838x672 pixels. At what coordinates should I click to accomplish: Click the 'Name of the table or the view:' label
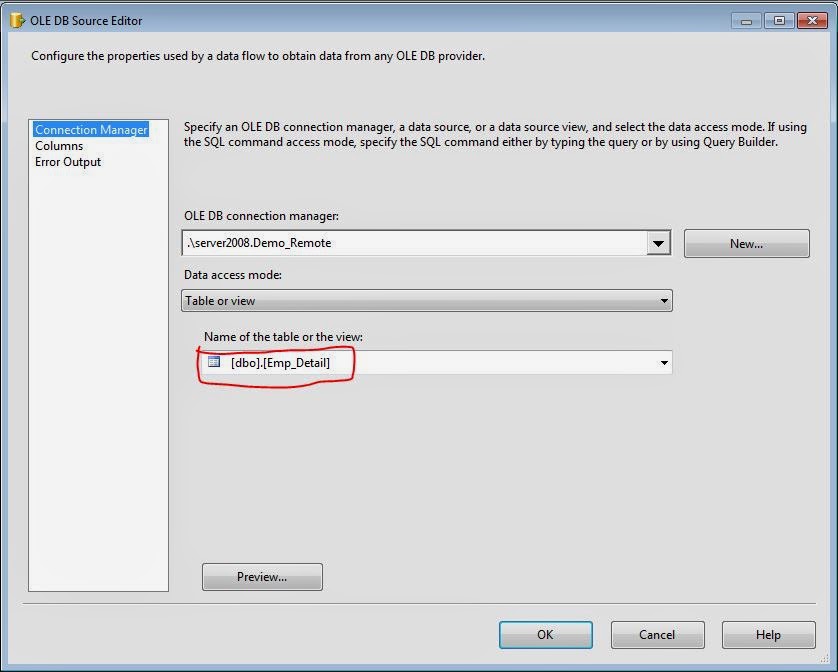283,337
